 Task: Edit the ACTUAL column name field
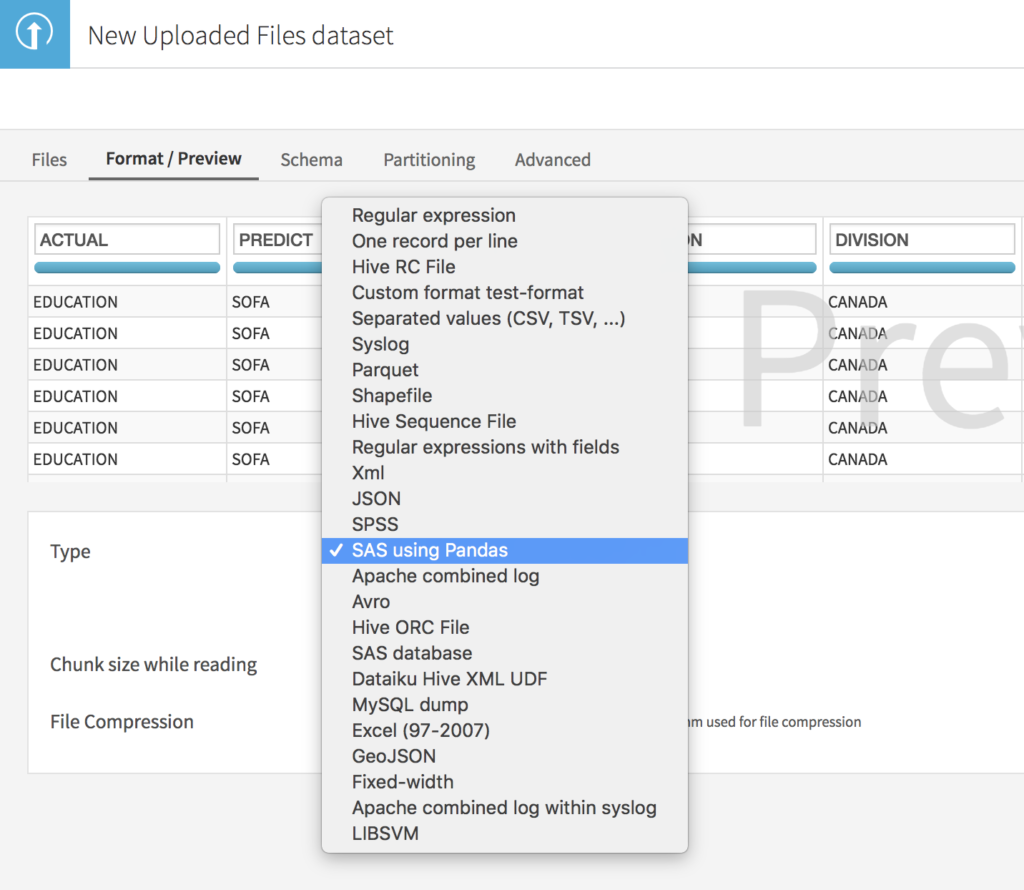(126, 239)
